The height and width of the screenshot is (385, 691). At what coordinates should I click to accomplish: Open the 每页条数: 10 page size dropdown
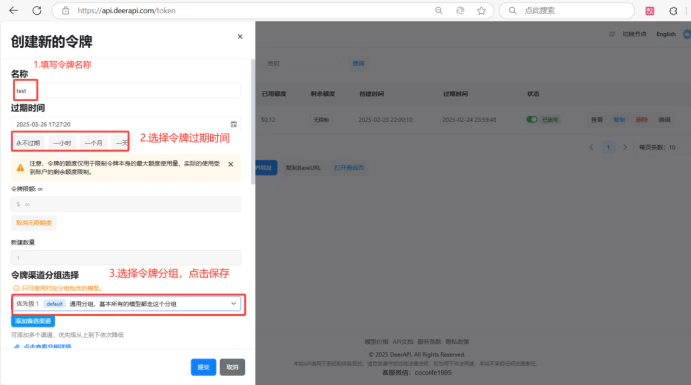click(661, 147)
